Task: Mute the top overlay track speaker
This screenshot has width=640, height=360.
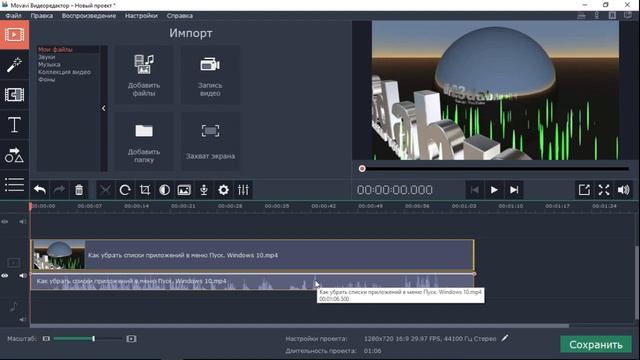Action: [22, 222]
